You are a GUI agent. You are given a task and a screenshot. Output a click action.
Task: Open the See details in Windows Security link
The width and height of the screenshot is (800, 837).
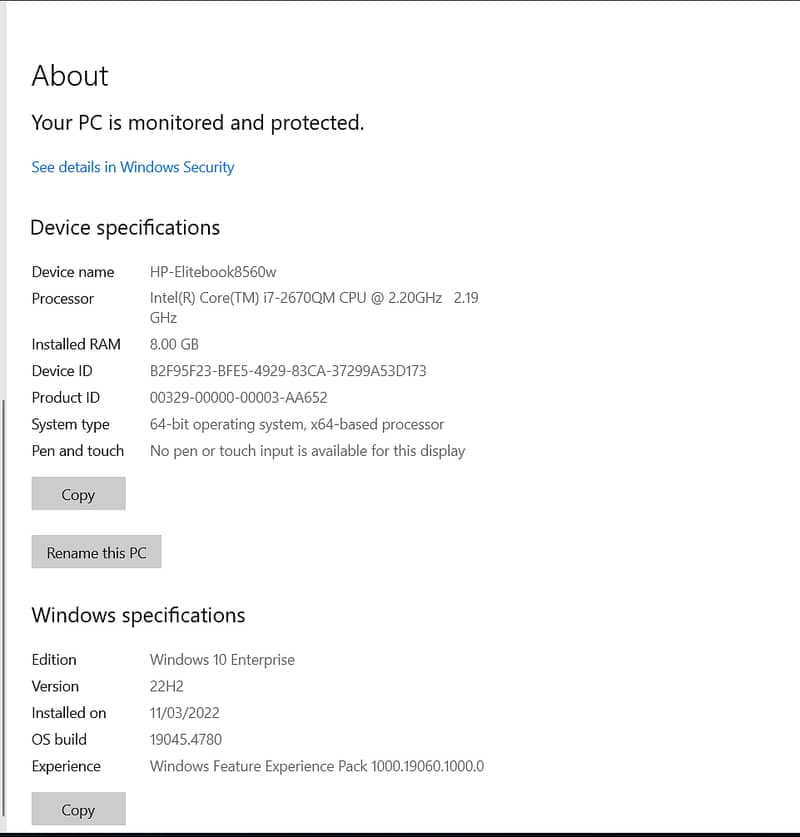click(132, 167)
